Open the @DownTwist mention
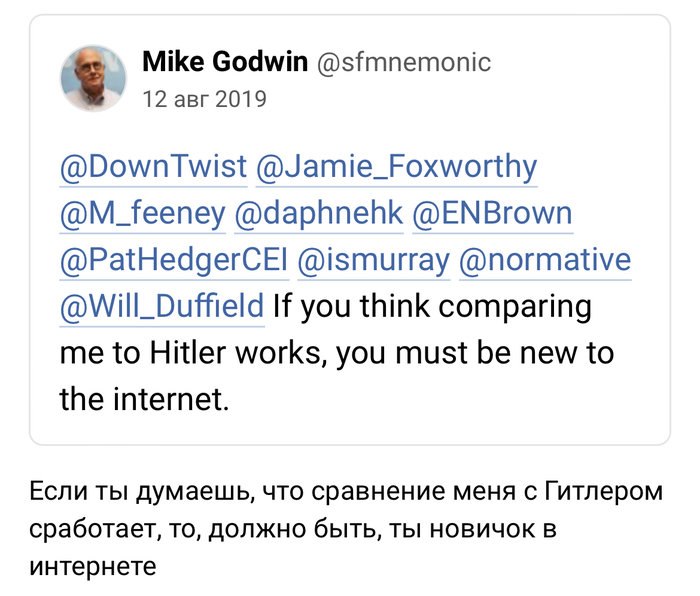The width and height of the screenshot is (700, 596). point(153,166)
